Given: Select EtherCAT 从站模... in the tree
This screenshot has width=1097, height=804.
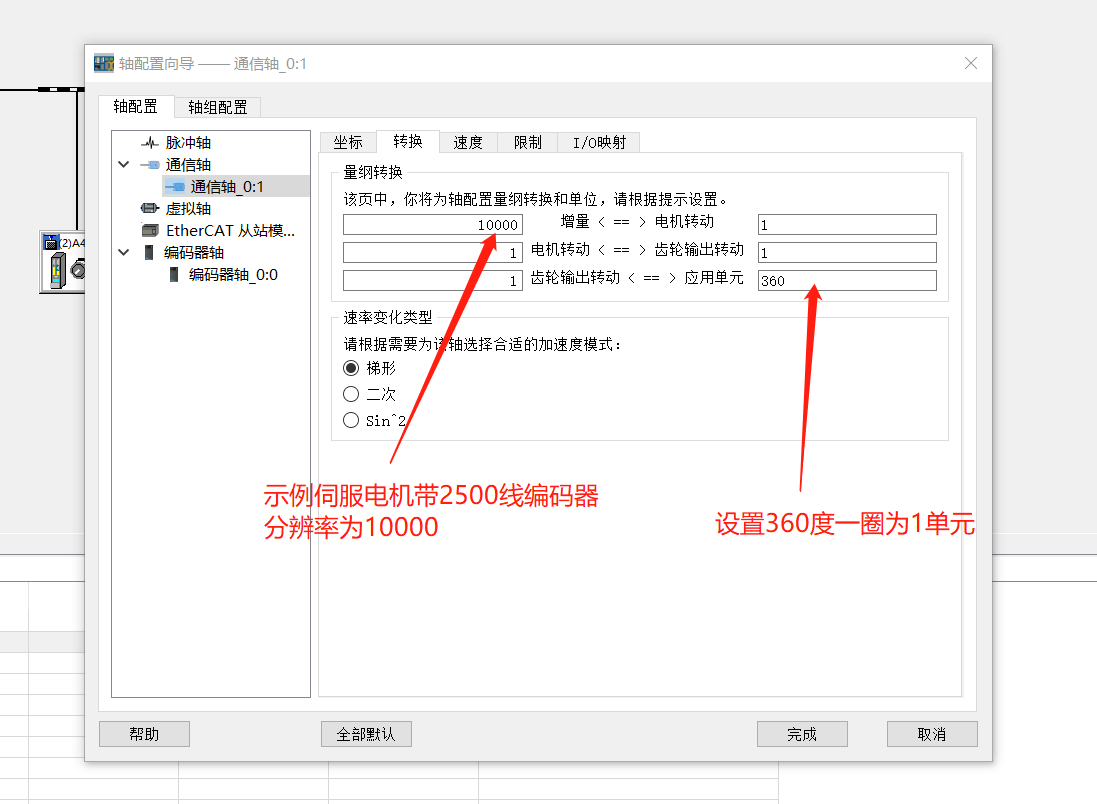Looking at the screenshot, I should pos(230,230).
